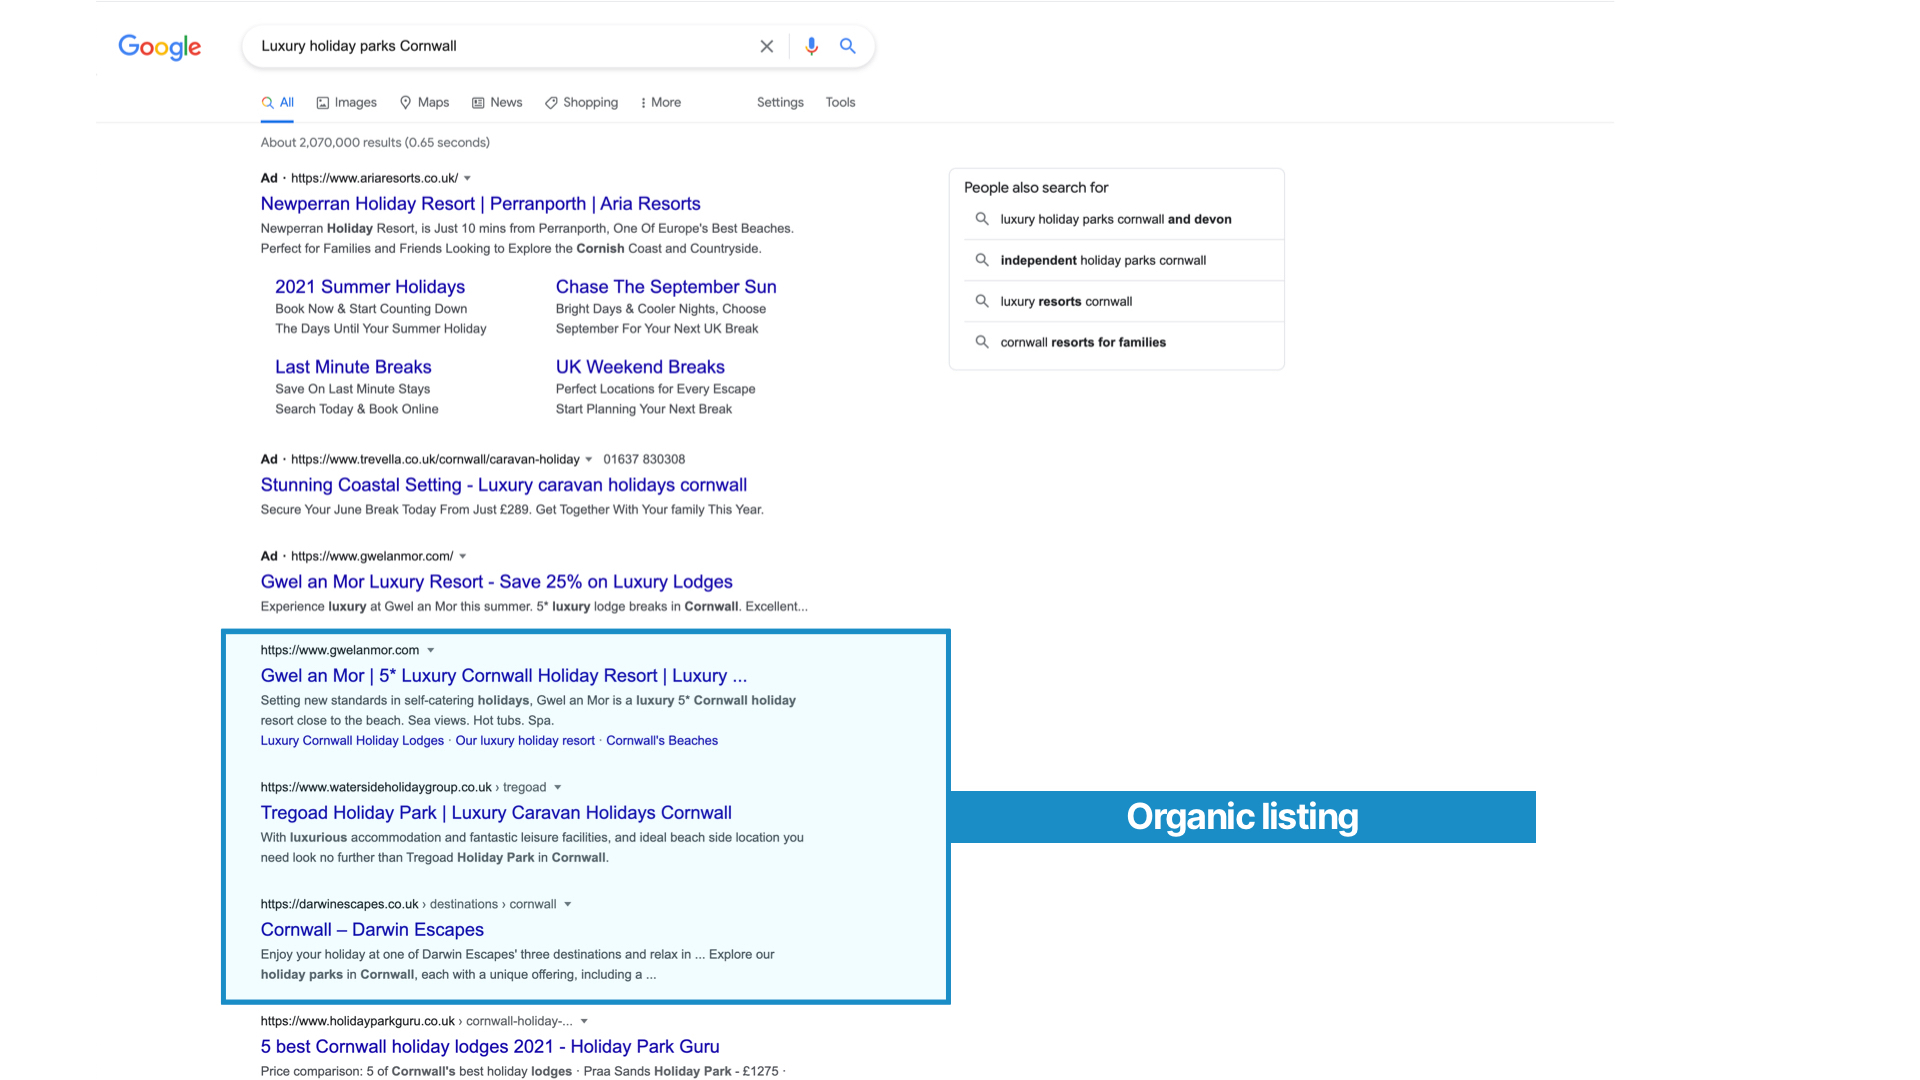Click the phone number 01637 830308

coord(644,459)
